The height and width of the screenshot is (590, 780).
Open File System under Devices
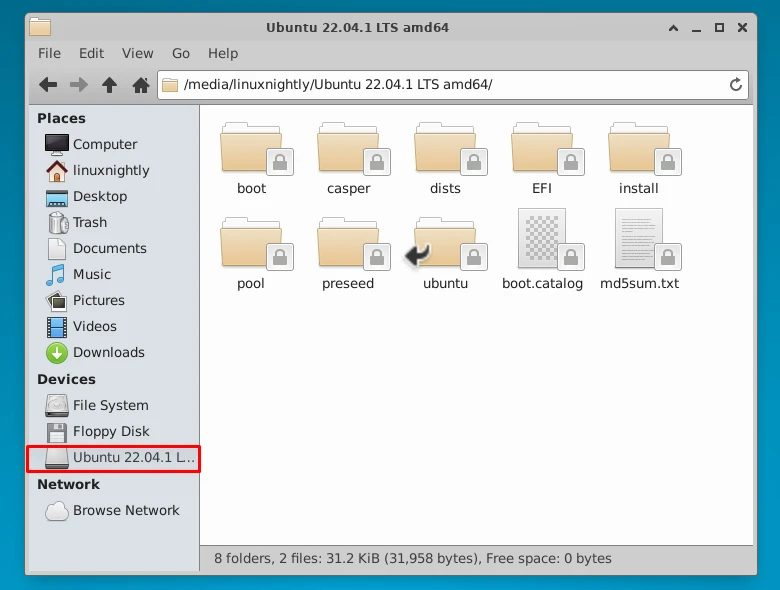click(x=114, y=405)
